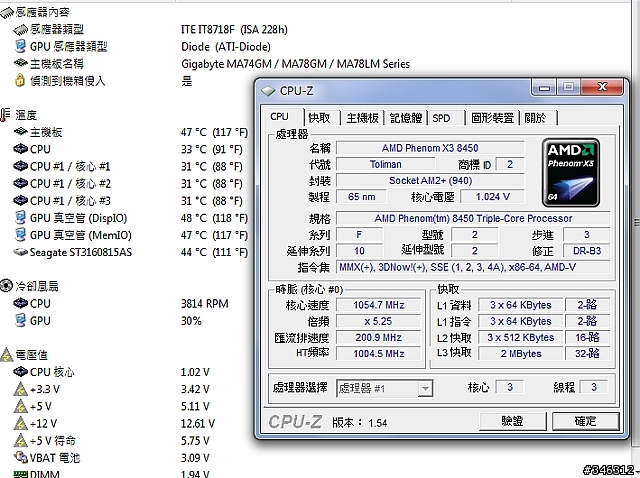Click the CPU 核心 voltage row icon
The image size is (640, 478).
click(x=20, y=372)
